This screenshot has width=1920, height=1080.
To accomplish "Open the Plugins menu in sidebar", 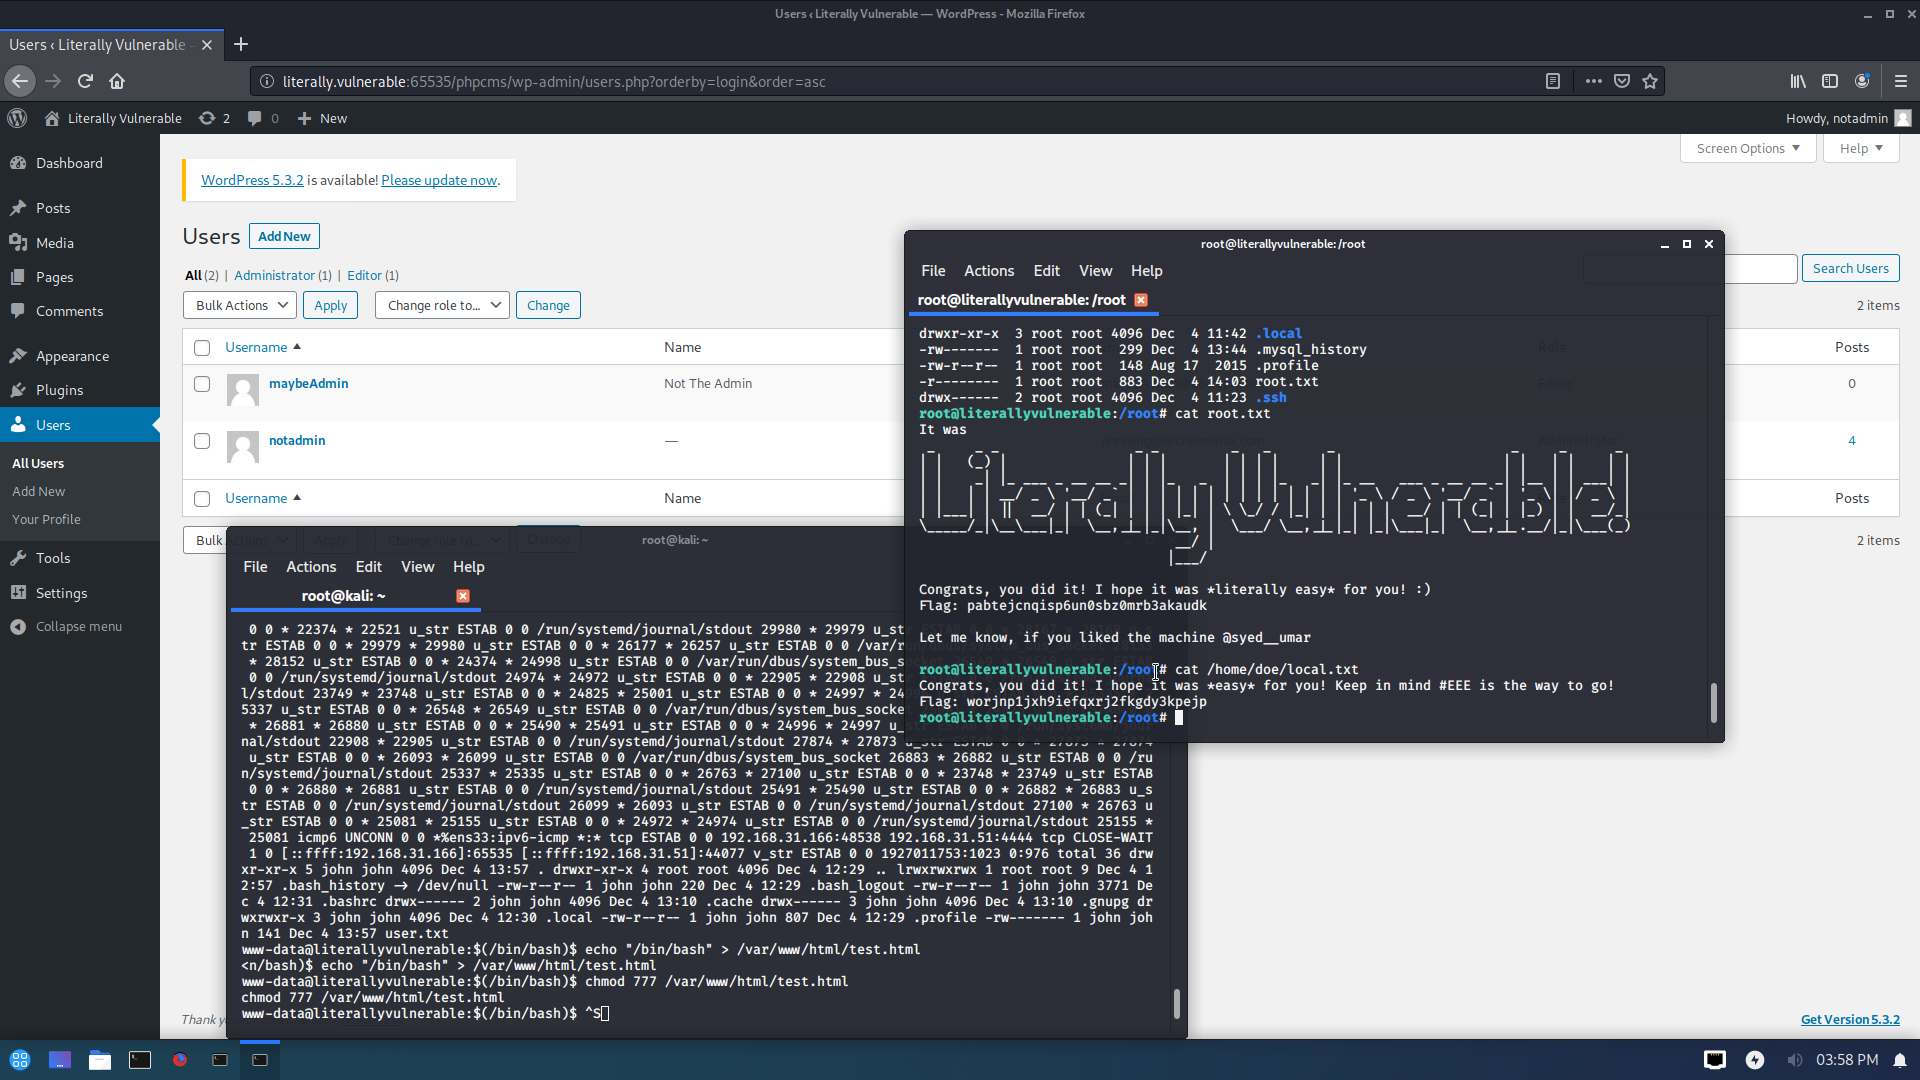I will 59,390.
